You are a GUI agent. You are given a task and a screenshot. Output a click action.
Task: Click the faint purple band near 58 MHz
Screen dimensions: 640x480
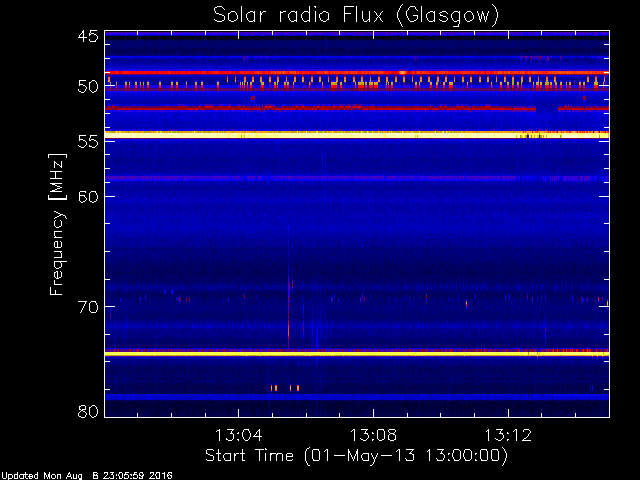[x=357, y=178]
